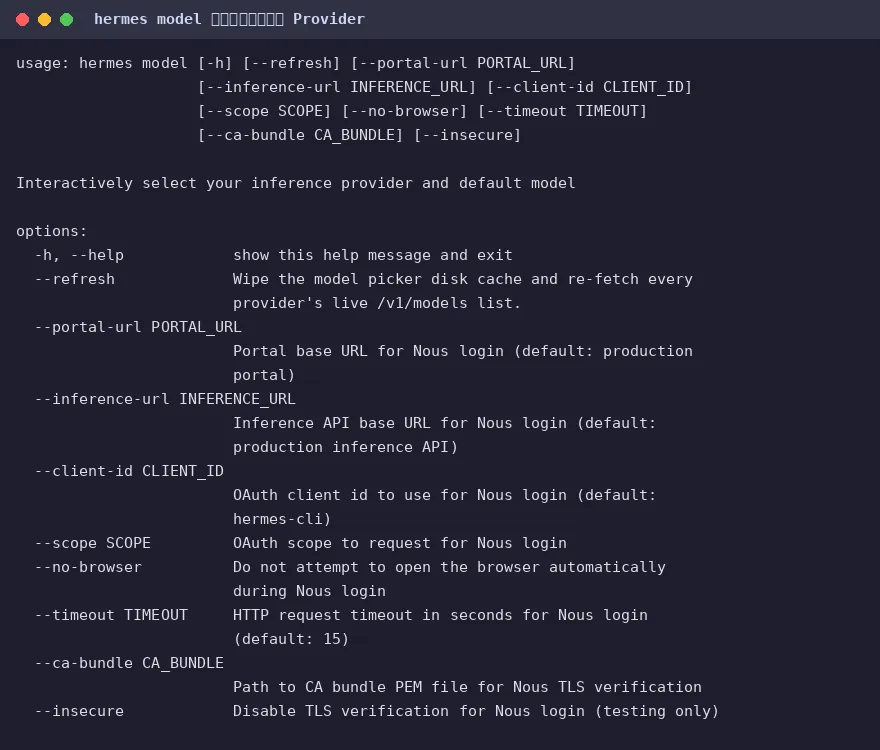Click the window title 'hermes model Provider'
The width and height of the screenshot is (880, 750).
tap(229, 19)
